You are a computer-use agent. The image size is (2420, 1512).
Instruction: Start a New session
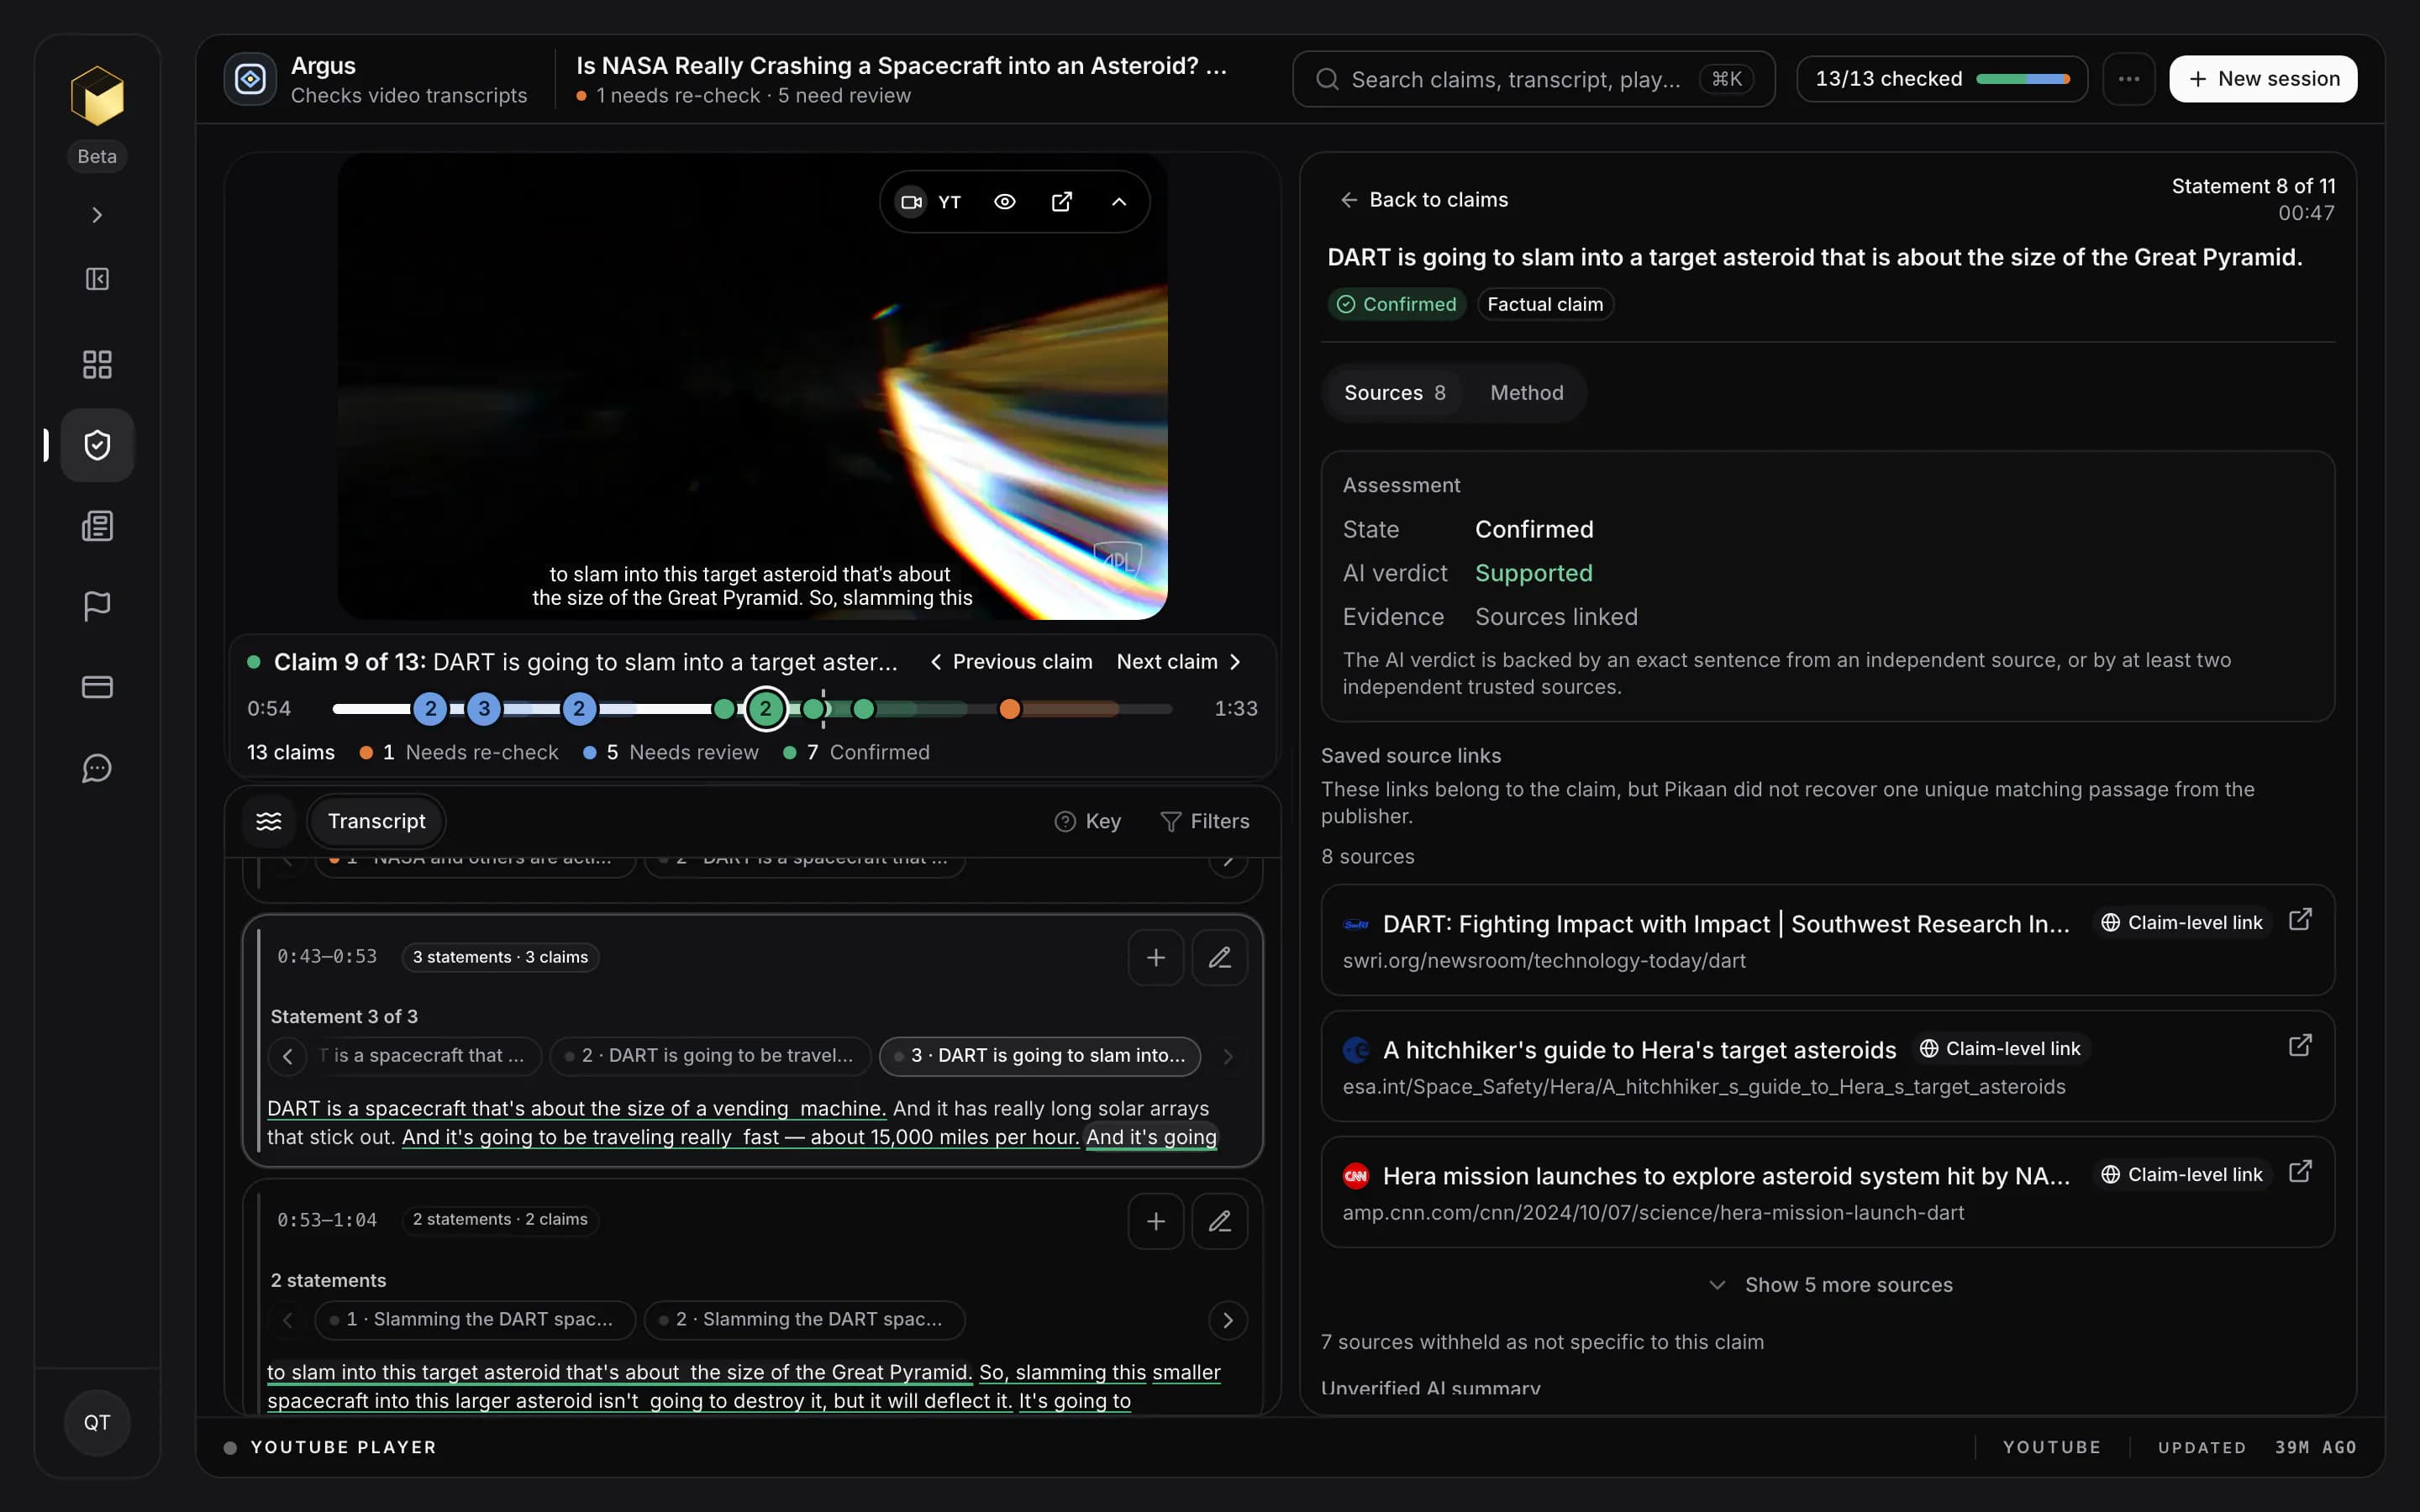click(2262, 79)
